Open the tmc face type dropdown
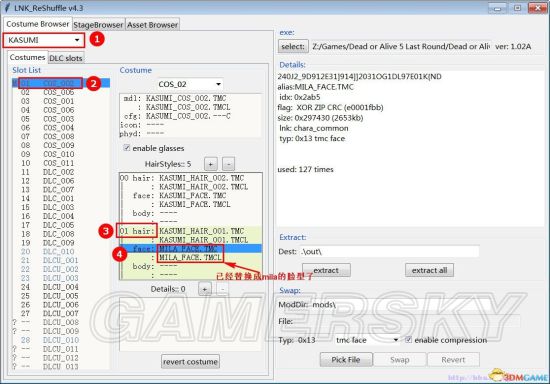This screenshot has width=550, height=384. 367,340
